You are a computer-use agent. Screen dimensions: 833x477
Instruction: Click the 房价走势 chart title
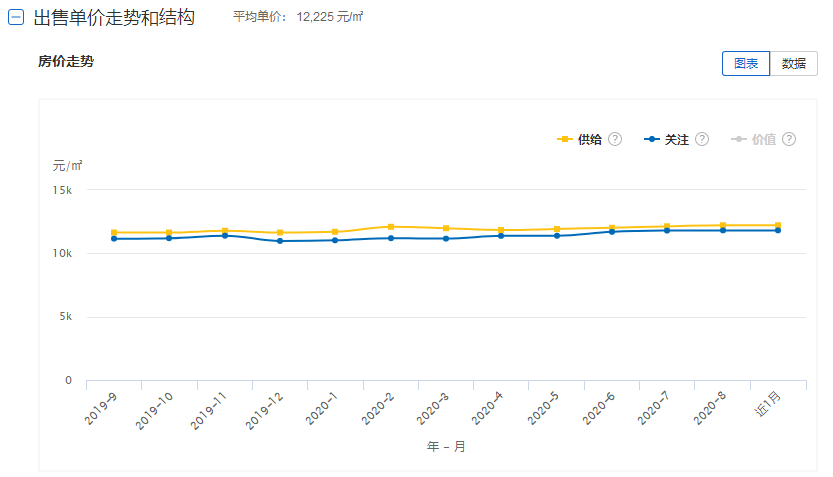(66, 62)
